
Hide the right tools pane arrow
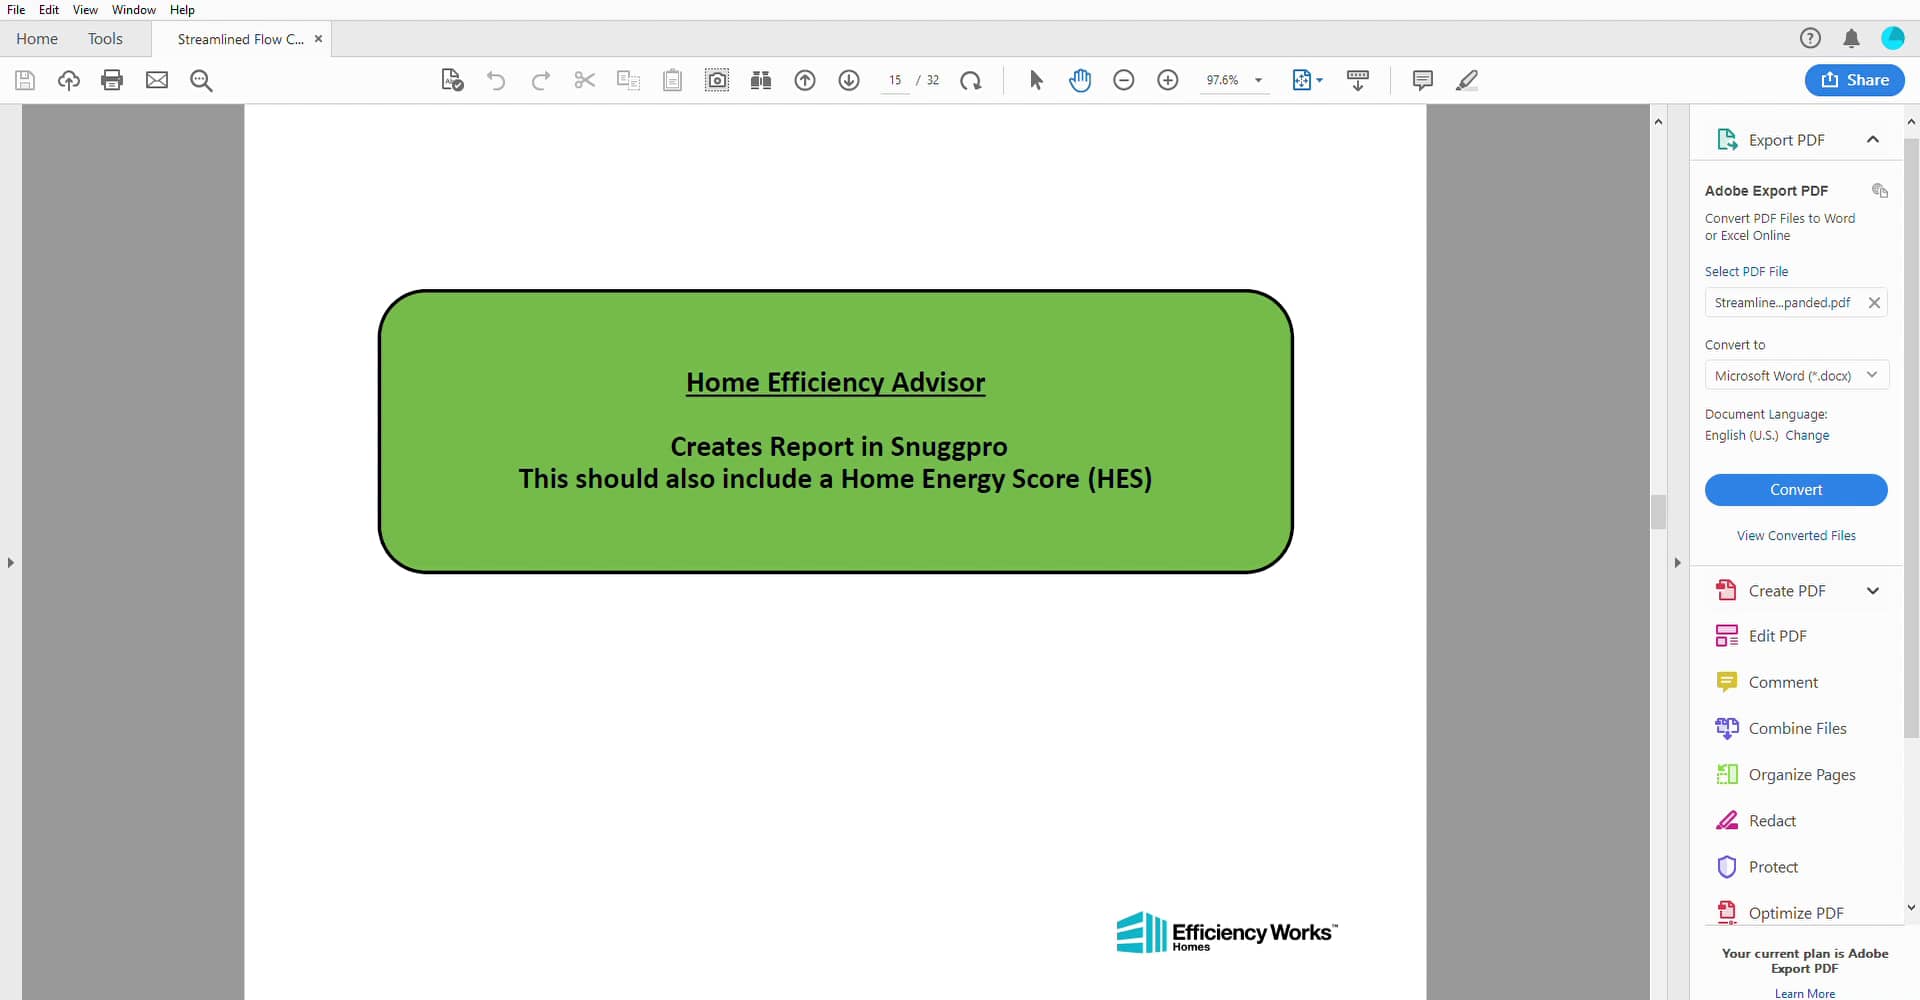pos(1677,562)
